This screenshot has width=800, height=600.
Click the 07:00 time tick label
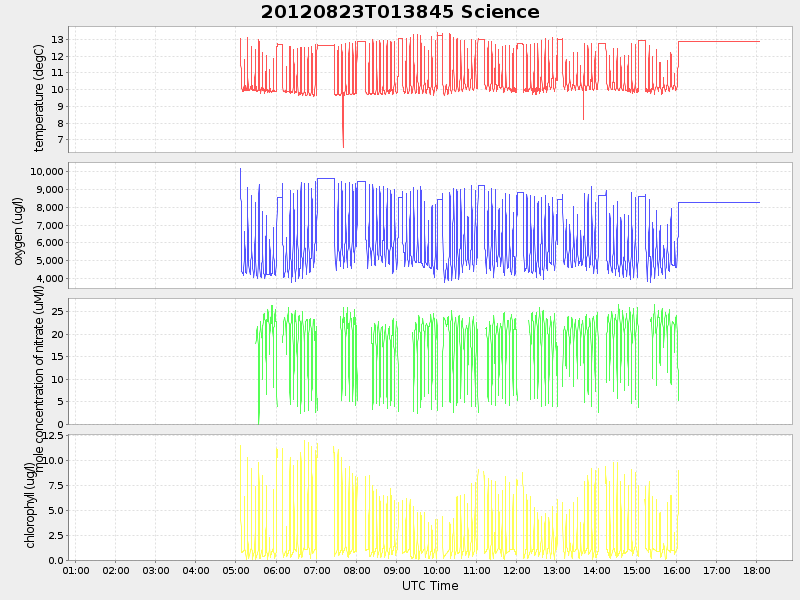316,570
